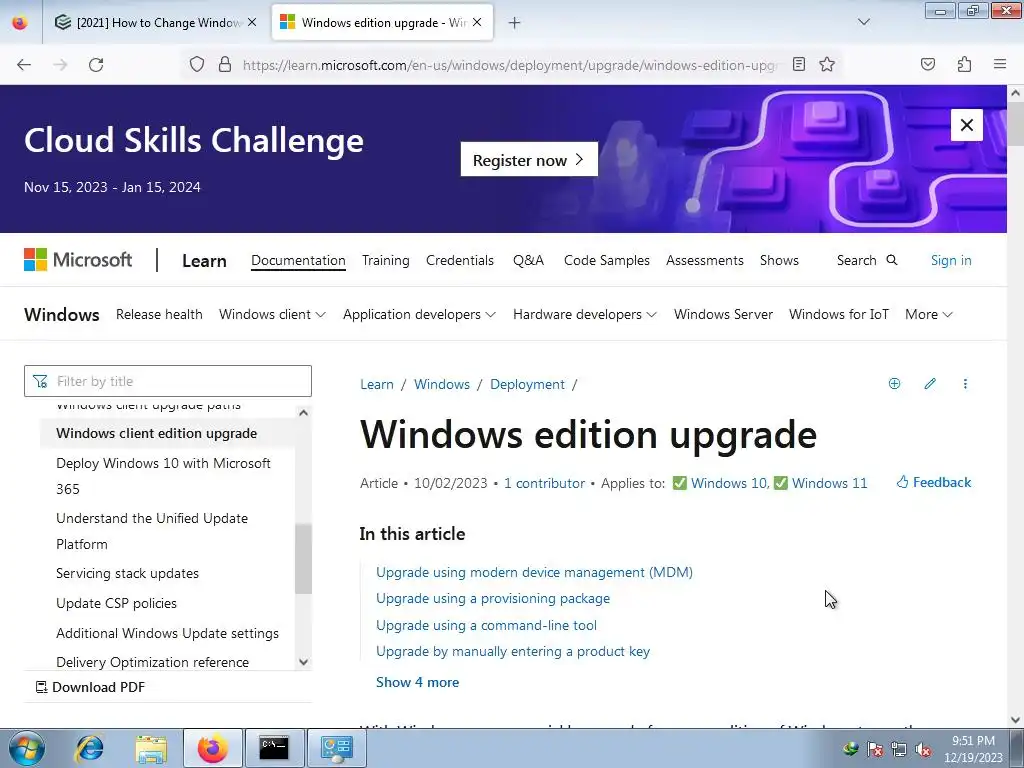Jump to Upgrade using a provisioning package
Viewport: 1024px width, 768px height.
tap(493, 598)
